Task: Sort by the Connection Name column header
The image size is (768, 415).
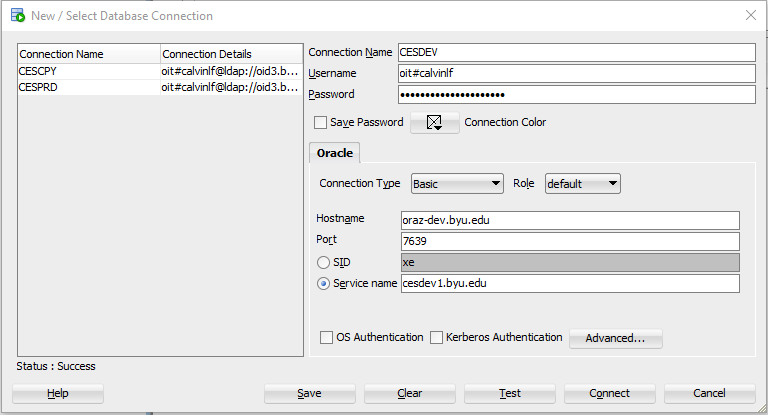Action: [89, 54]
